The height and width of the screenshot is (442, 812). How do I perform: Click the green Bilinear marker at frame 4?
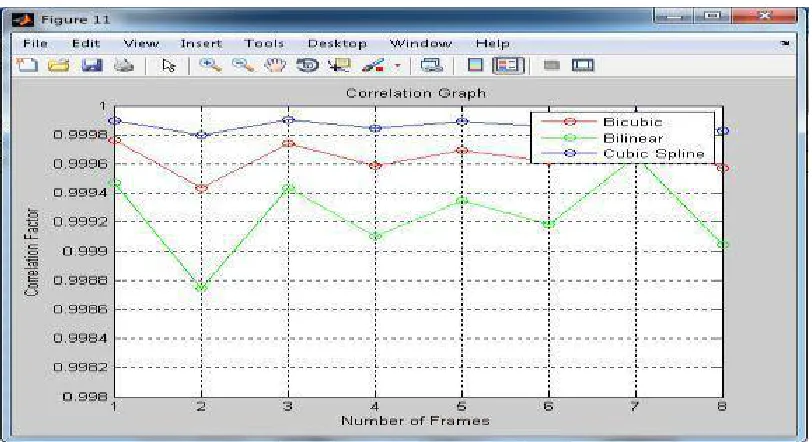tap(375, 237)
